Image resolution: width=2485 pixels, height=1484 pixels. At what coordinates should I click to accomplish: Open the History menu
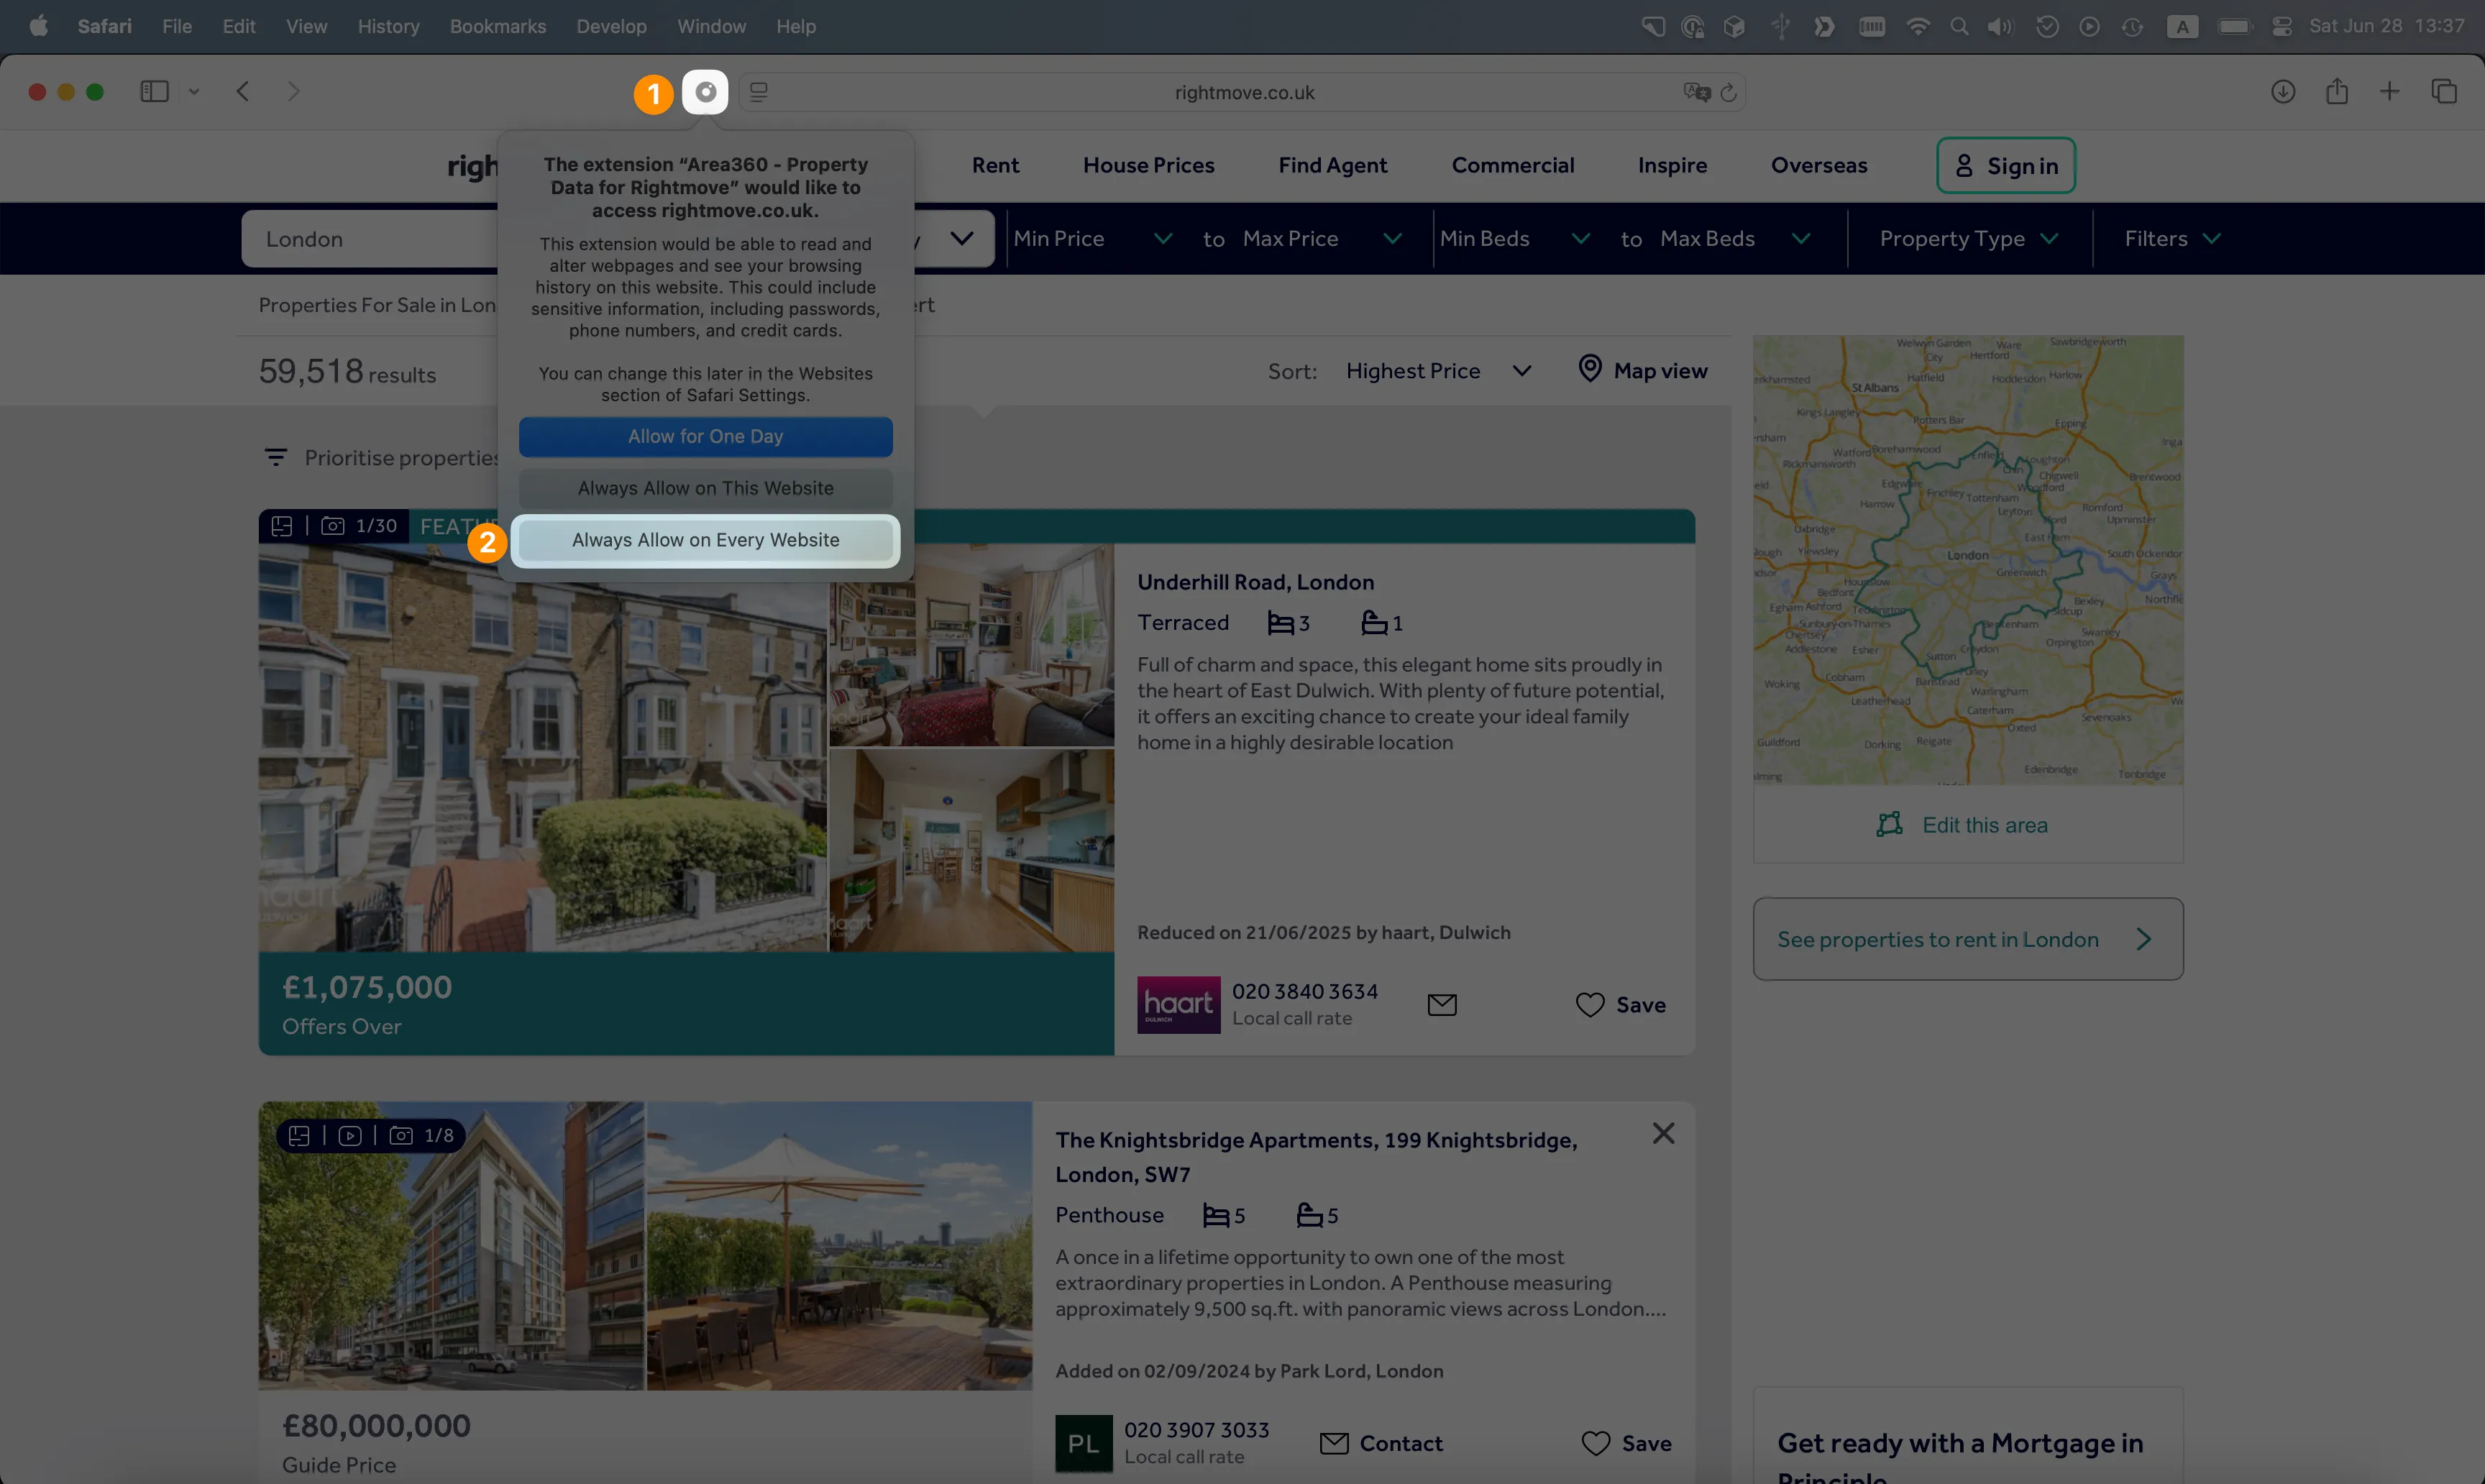click(388, 26)
